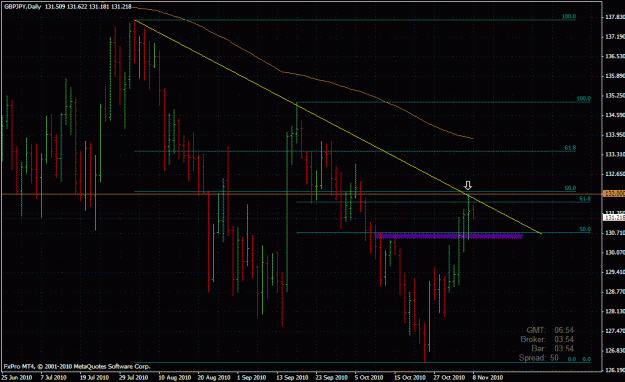Click the 7 Jul 2010 date label
The height and width of the screenshot is (382, 625).
point(53,377)
